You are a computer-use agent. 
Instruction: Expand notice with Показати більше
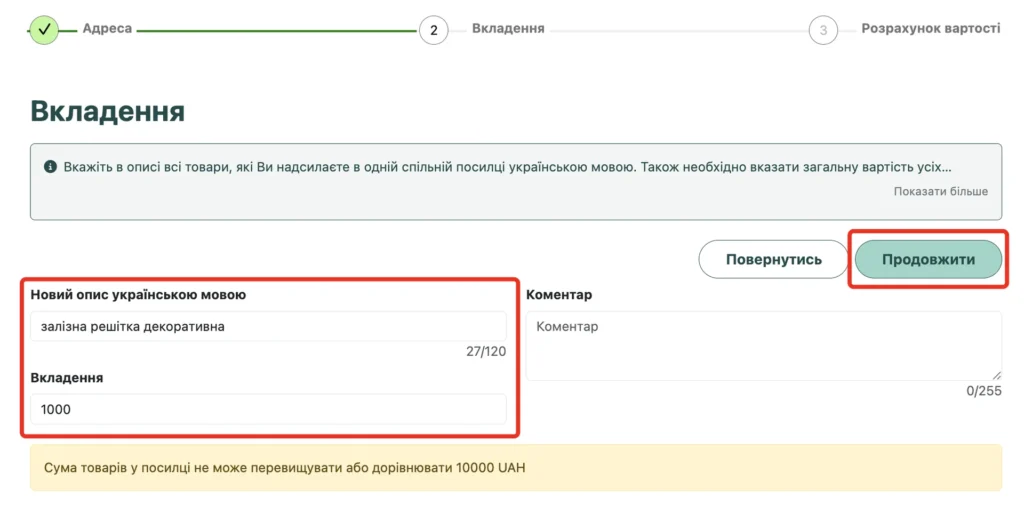(x=940, y=191)
